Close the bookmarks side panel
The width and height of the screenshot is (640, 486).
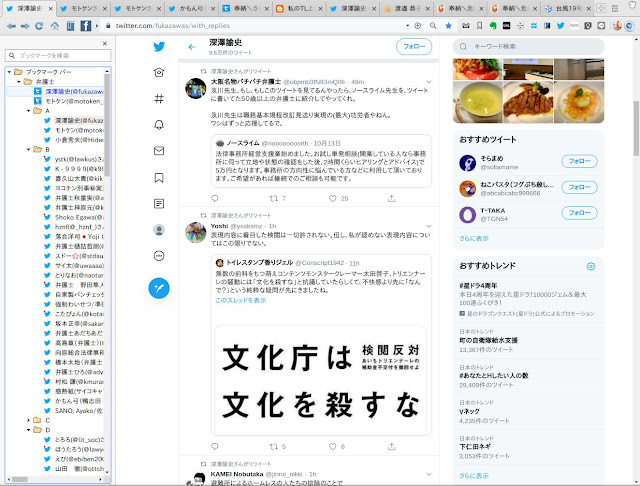105,43
